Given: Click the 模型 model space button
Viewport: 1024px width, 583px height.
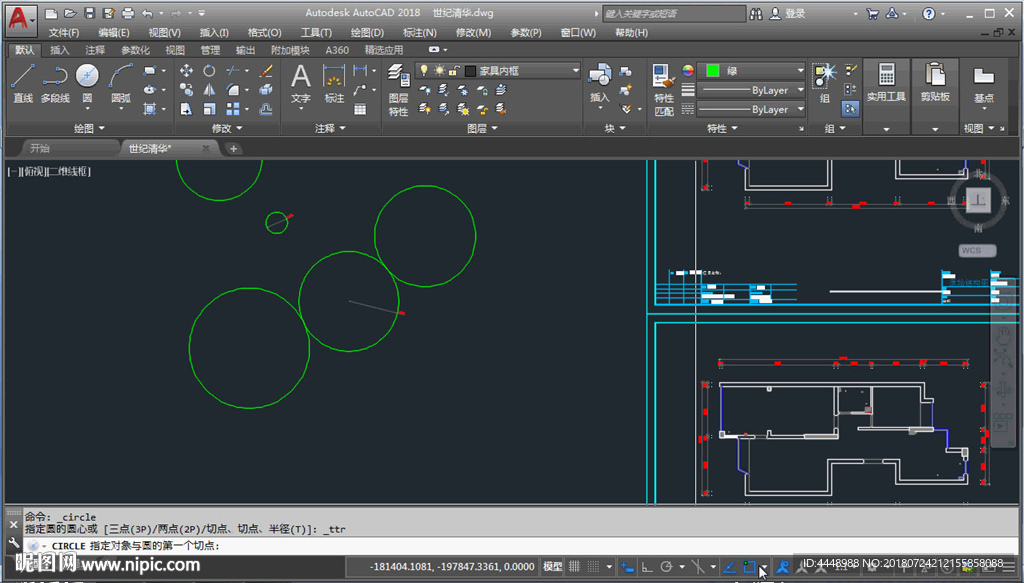Looking at the screenshot, I should pos(552,567).
